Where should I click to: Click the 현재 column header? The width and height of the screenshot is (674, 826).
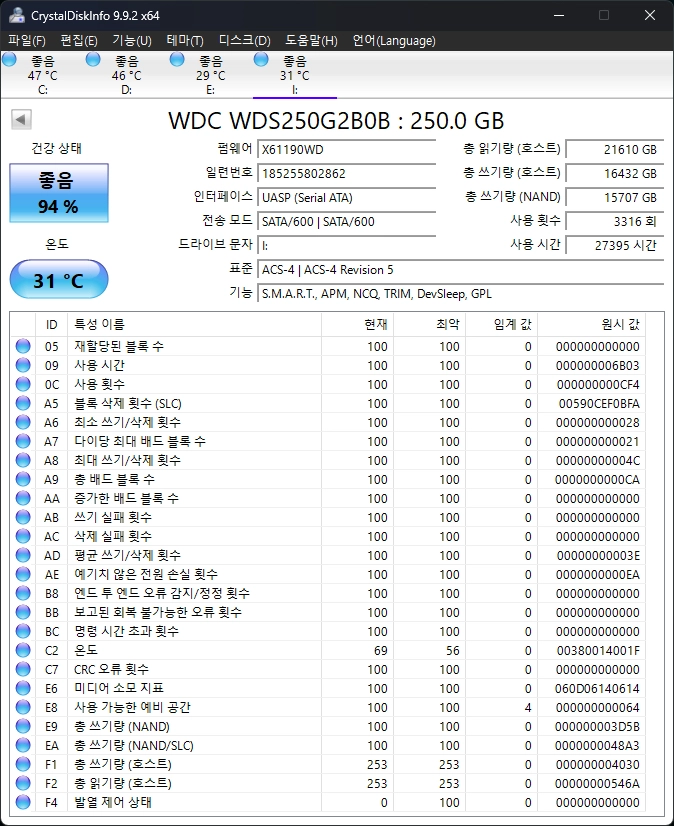coord(357,324)
